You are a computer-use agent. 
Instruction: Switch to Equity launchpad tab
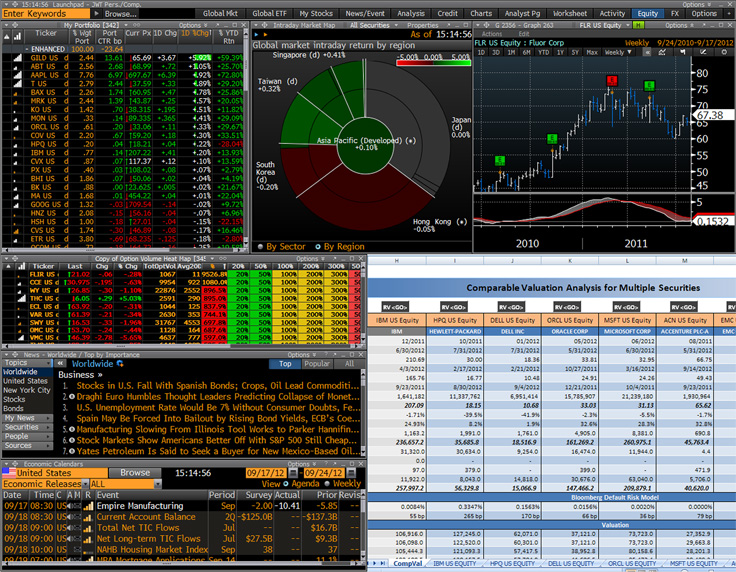coord(647,14)
